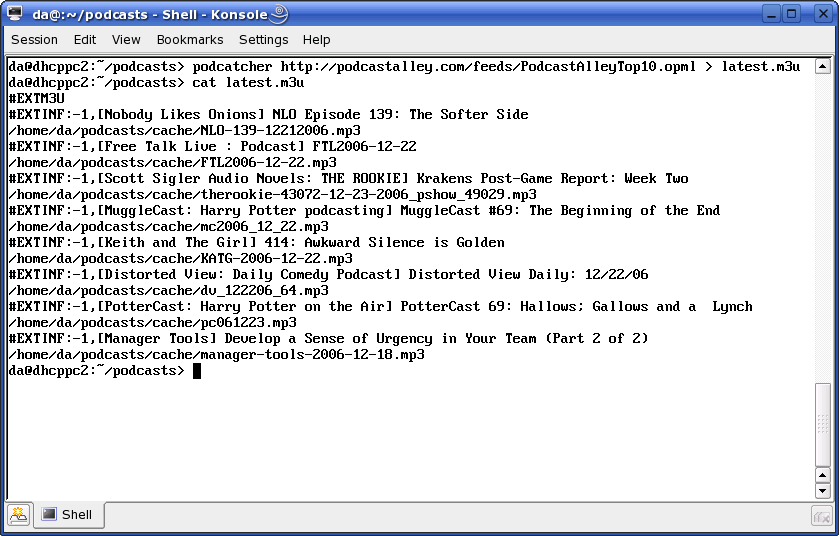Image resolution: width=839 pixels, height=536 pixels.
Task: Click the MuggleCast #69 EXTINF line
Action: 364,211
